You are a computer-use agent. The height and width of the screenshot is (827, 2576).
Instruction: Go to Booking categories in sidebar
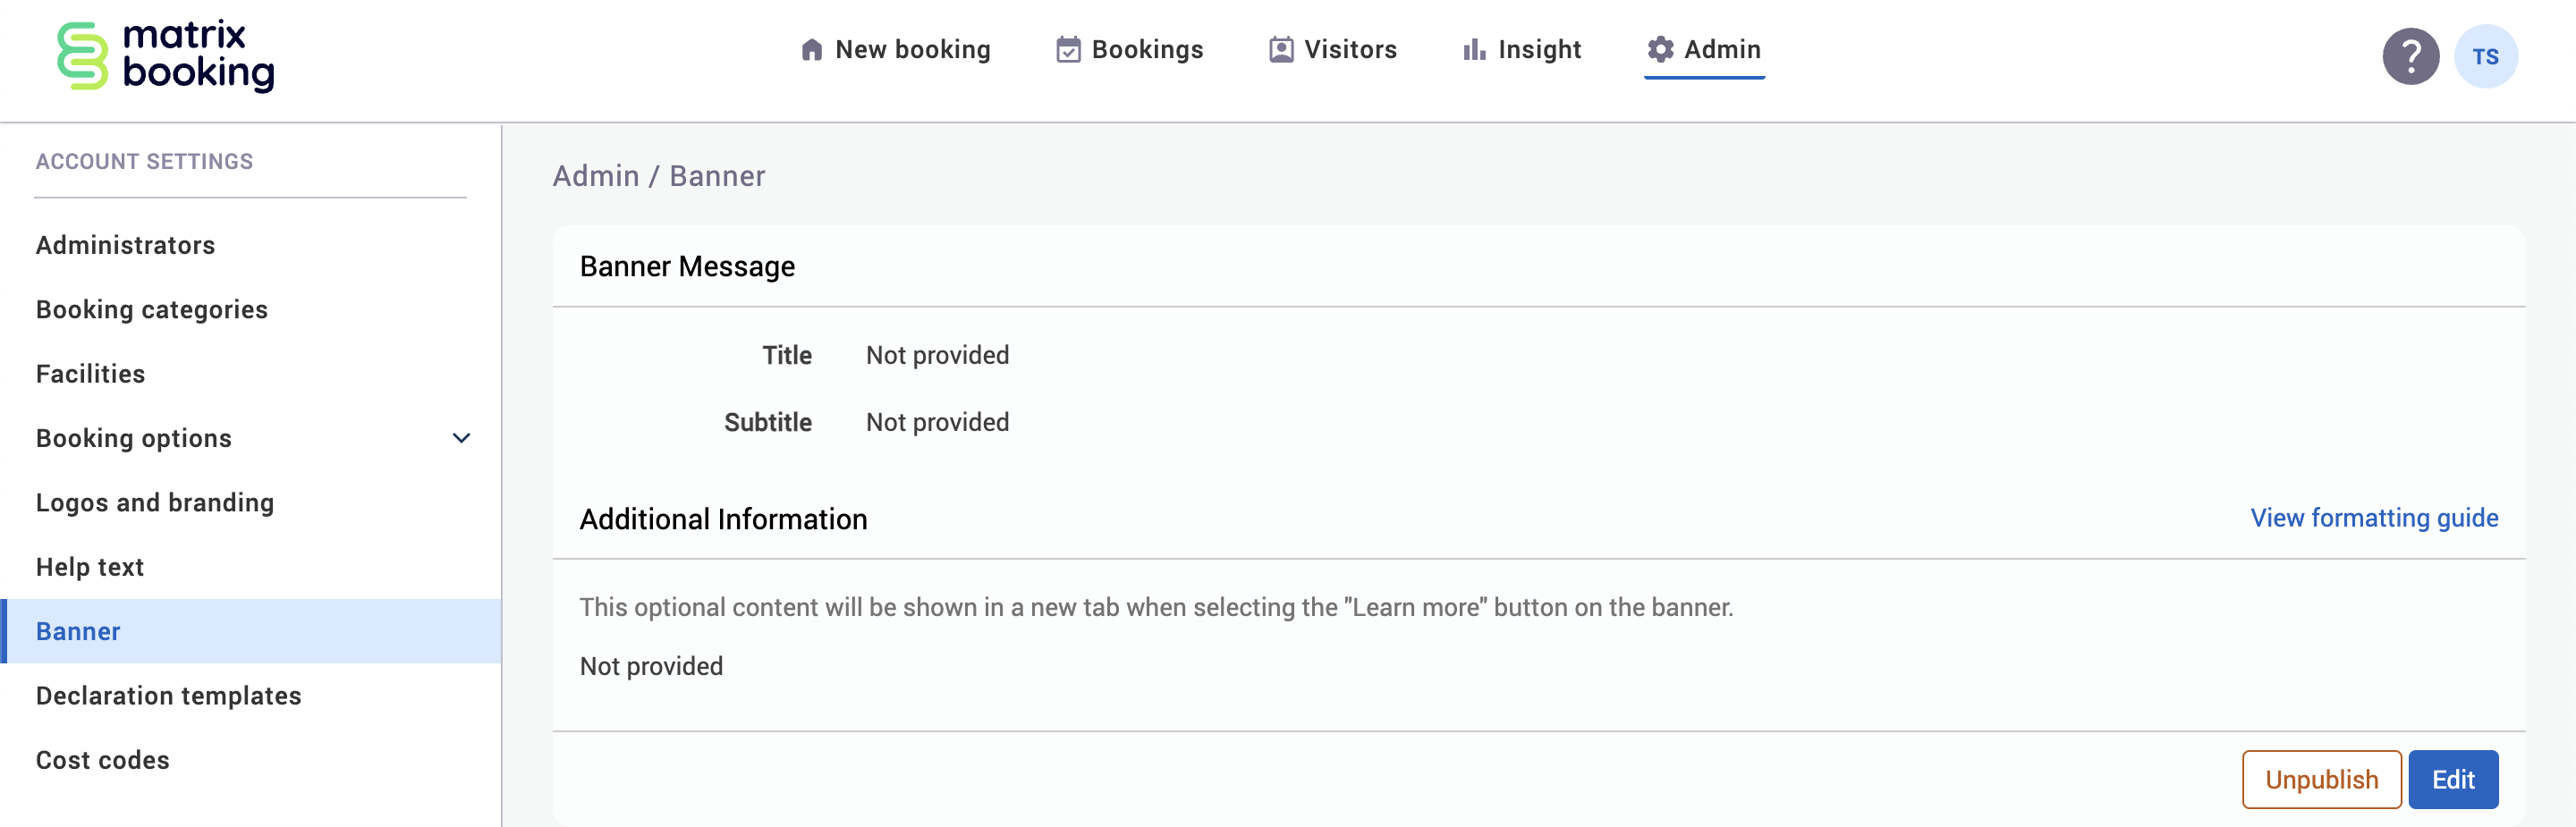point(152,310)
